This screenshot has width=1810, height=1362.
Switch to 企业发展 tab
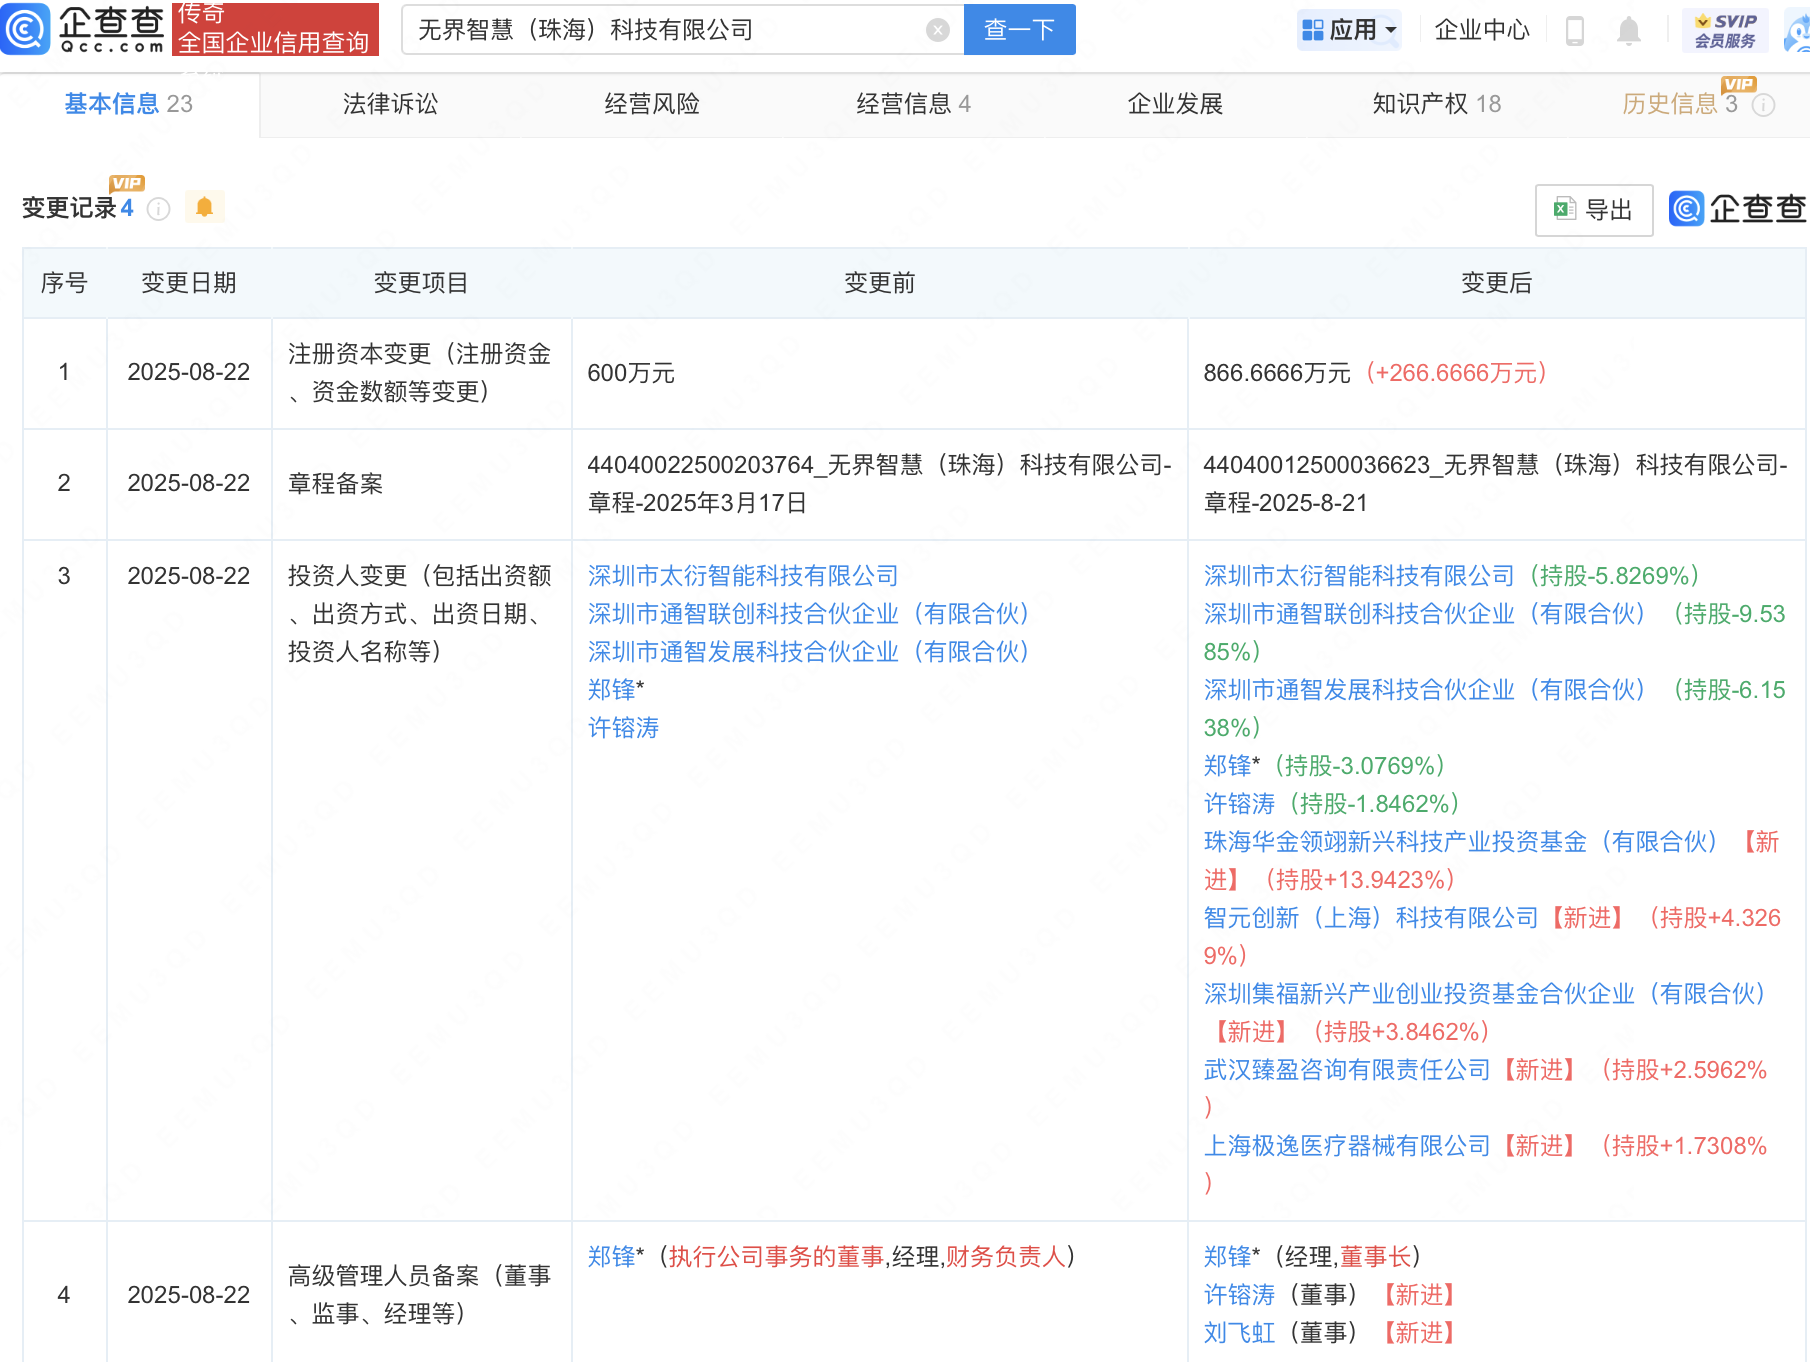pos(1175,104)
